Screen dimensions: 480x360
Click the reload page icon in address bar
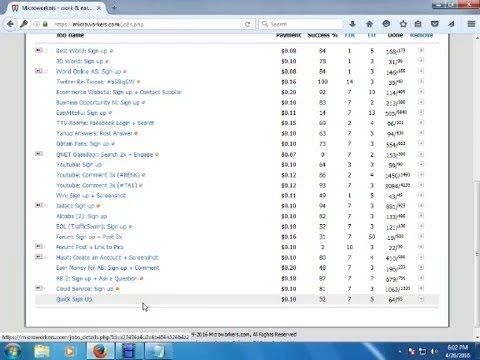[247, 24]
